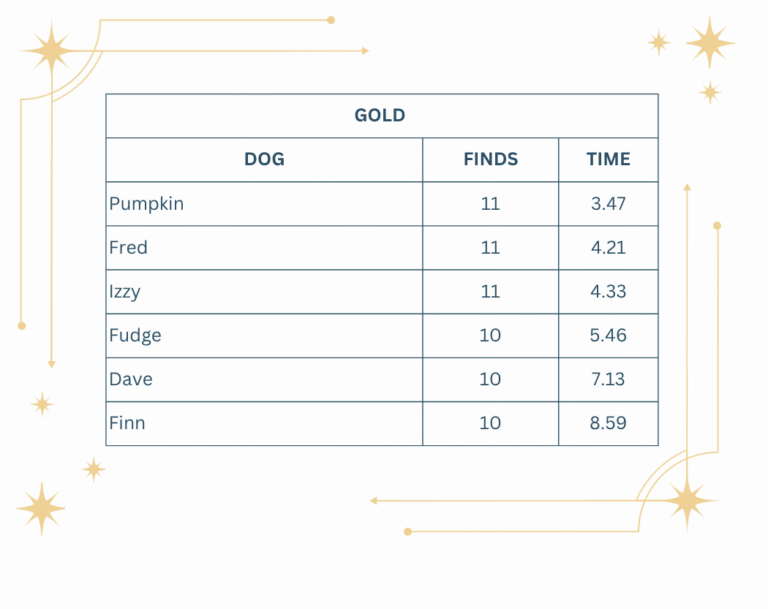Select Pumpkin's time cell 3.47
This screenshot has width=768, height=609.
pos(608,204)
